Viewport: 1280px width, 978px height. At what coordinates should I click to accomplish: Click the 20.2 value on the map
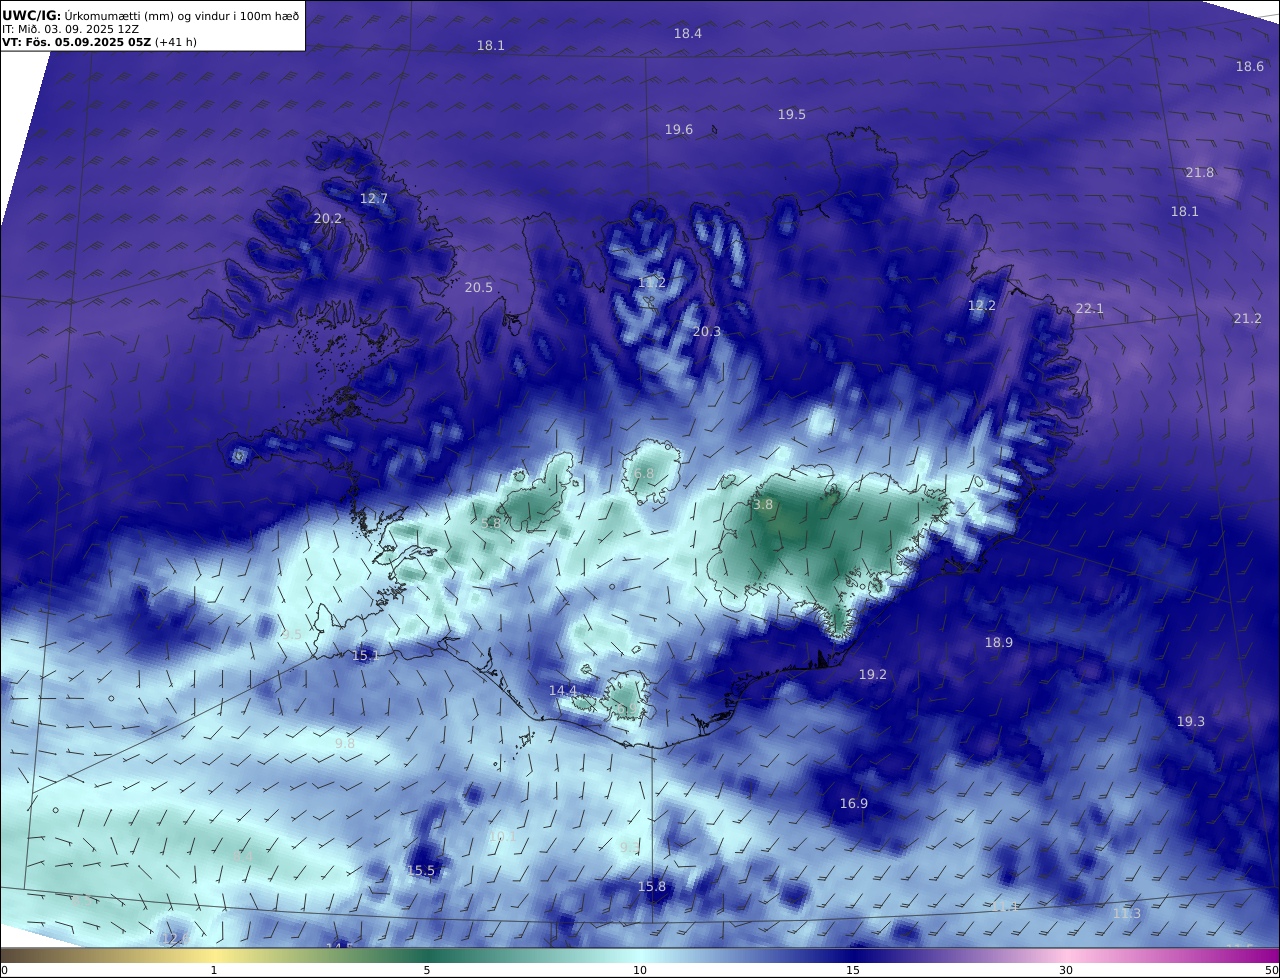click(x=327, y=218)
